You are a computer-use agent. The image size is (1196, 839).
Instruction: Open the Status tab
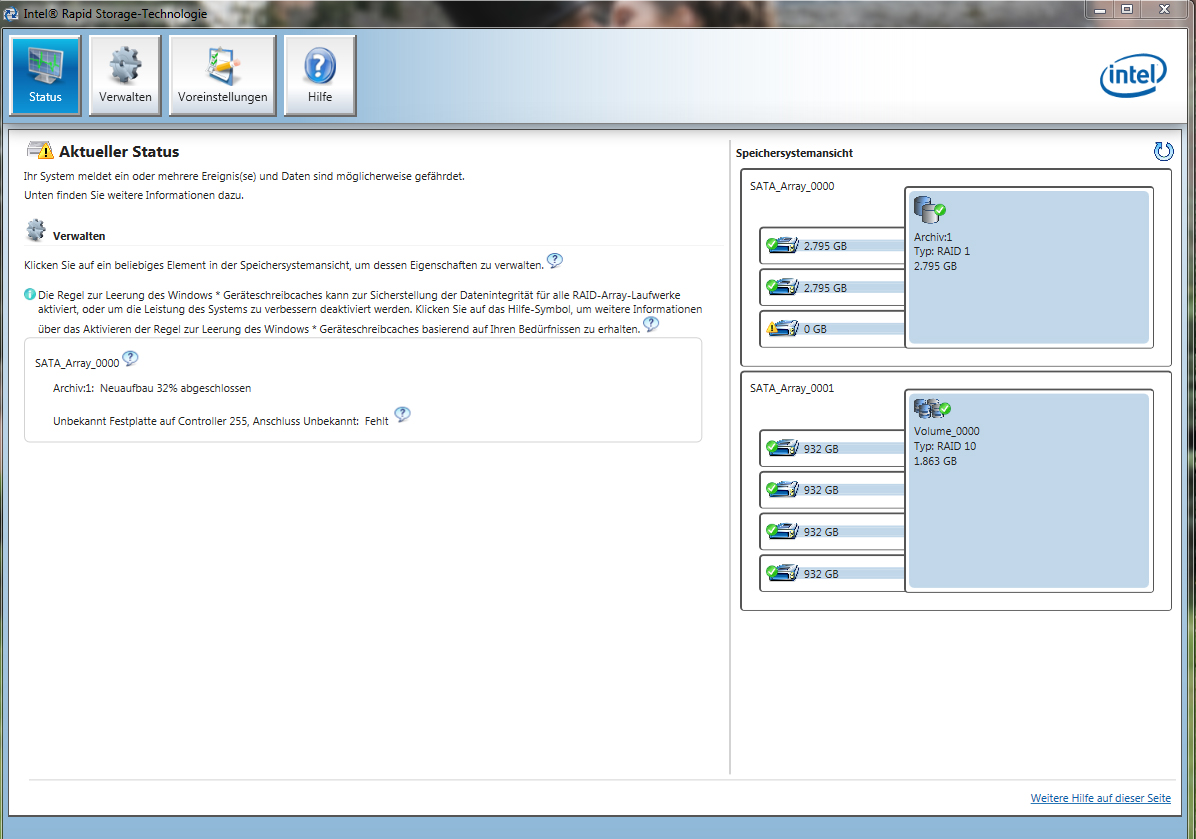[x=45, y=75]
